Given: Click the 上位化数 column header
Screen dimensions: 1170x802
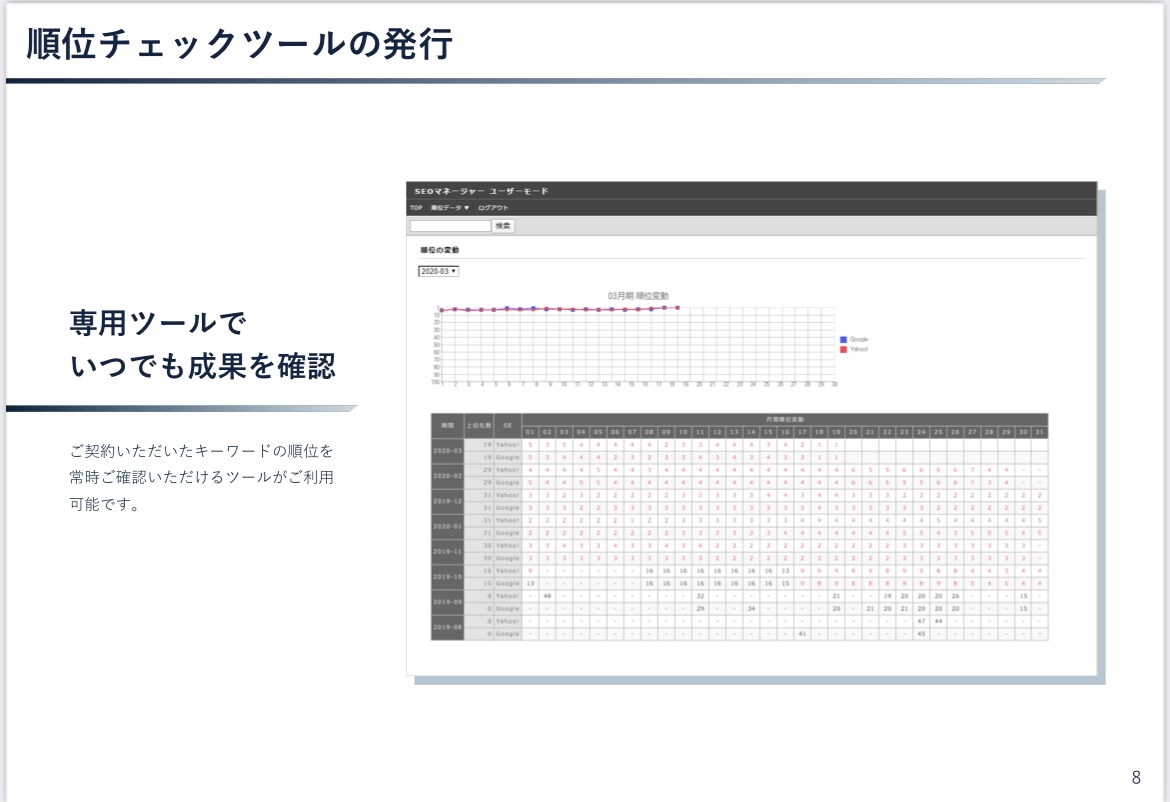Looking at the screenshot, I should 478,425.
